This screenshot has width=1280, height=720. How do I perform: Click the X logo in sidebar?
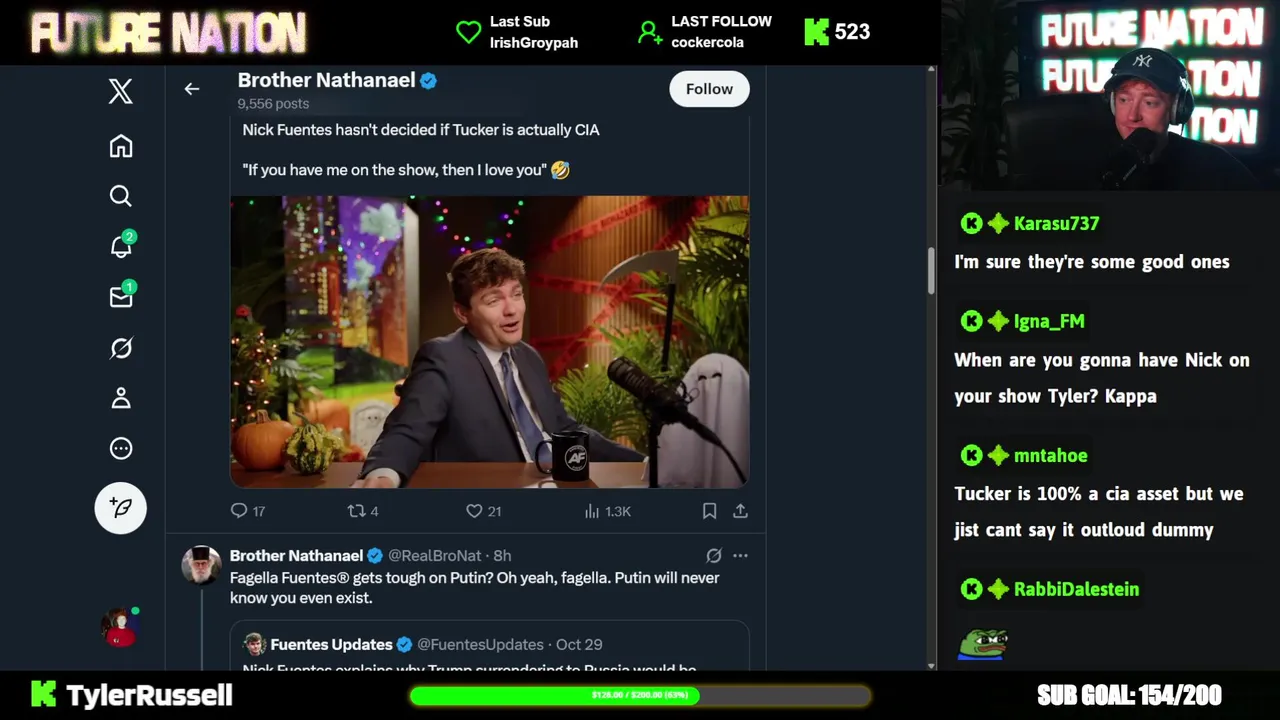click(121, 91)
